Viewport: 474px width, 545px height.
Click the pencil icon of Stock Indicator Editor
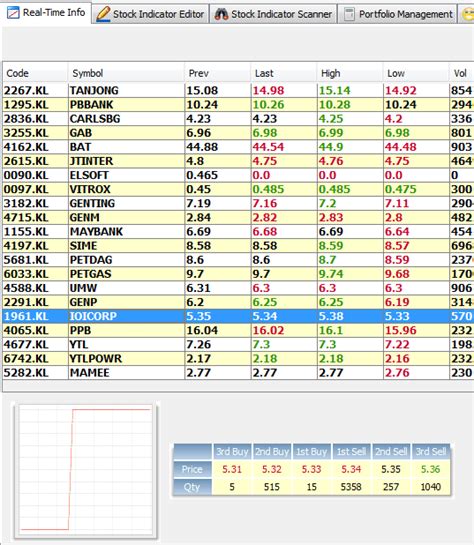[x=103, y=14]
